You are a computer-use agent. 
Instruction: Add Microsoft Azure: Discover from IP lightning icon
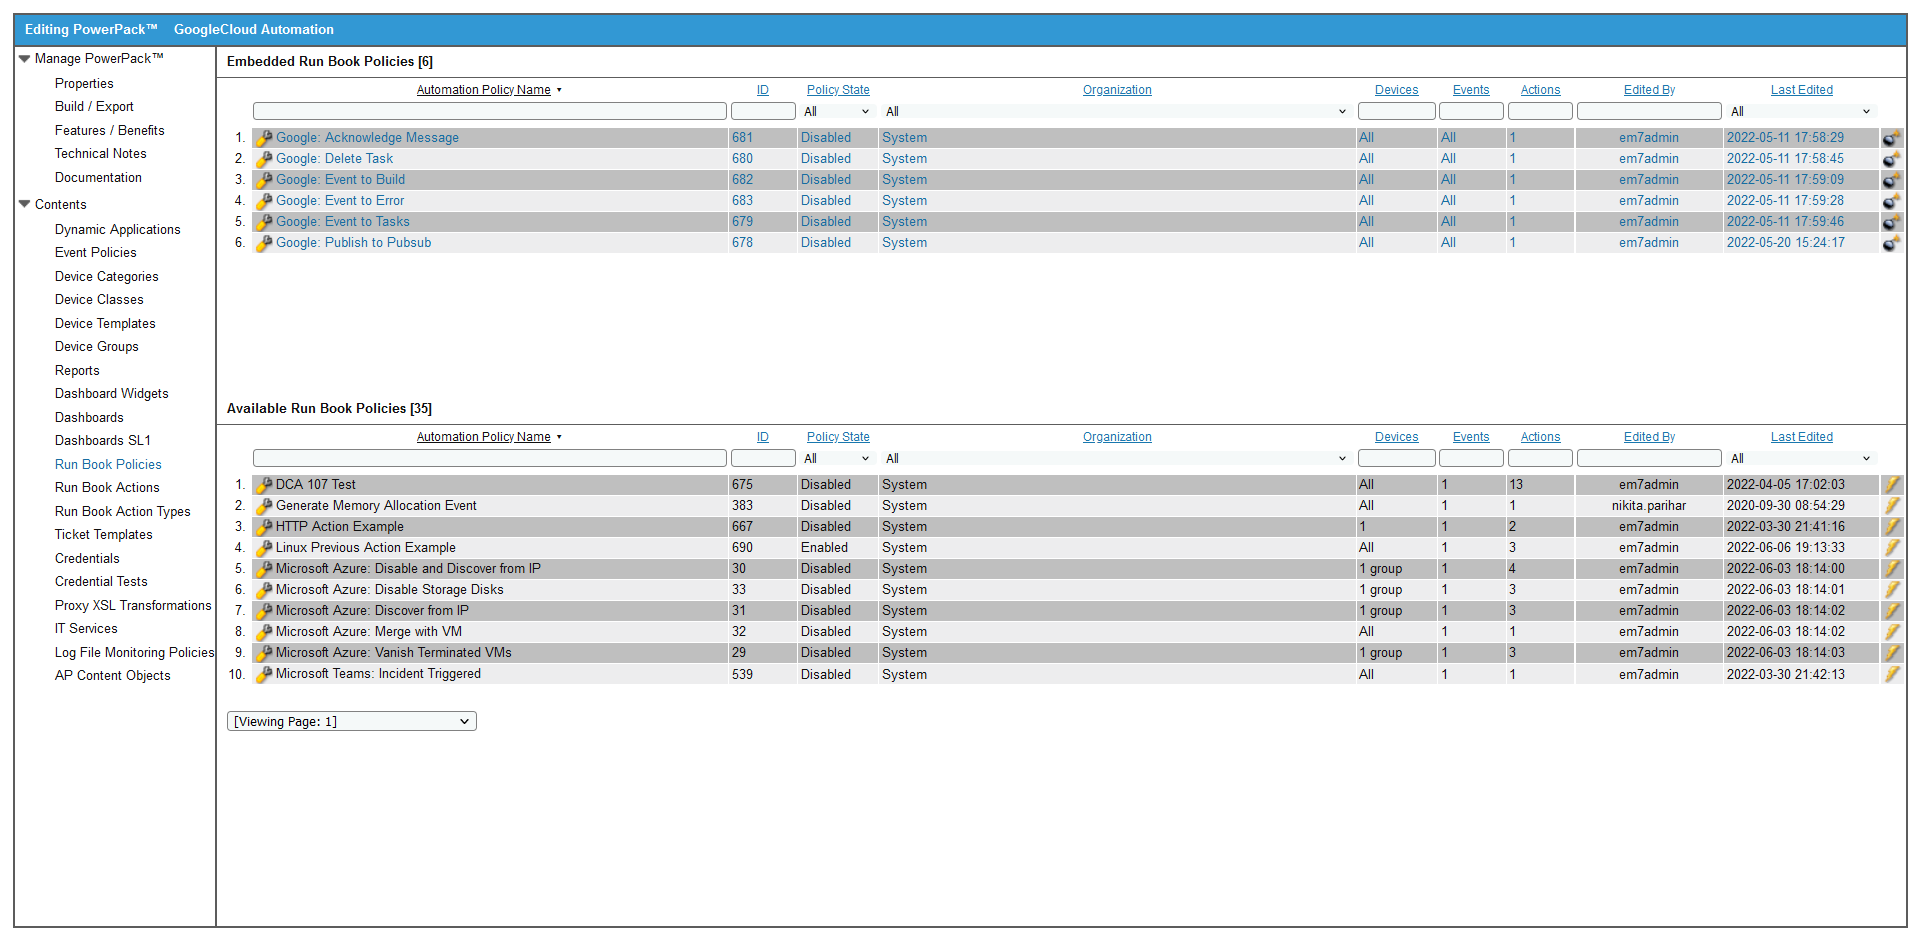point(1892,611)
